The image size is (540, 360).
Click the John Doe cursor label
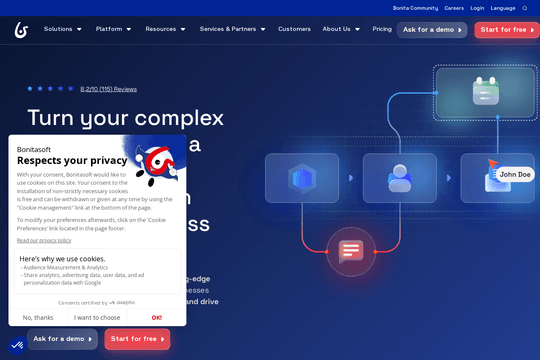click(x=515, y=175)
